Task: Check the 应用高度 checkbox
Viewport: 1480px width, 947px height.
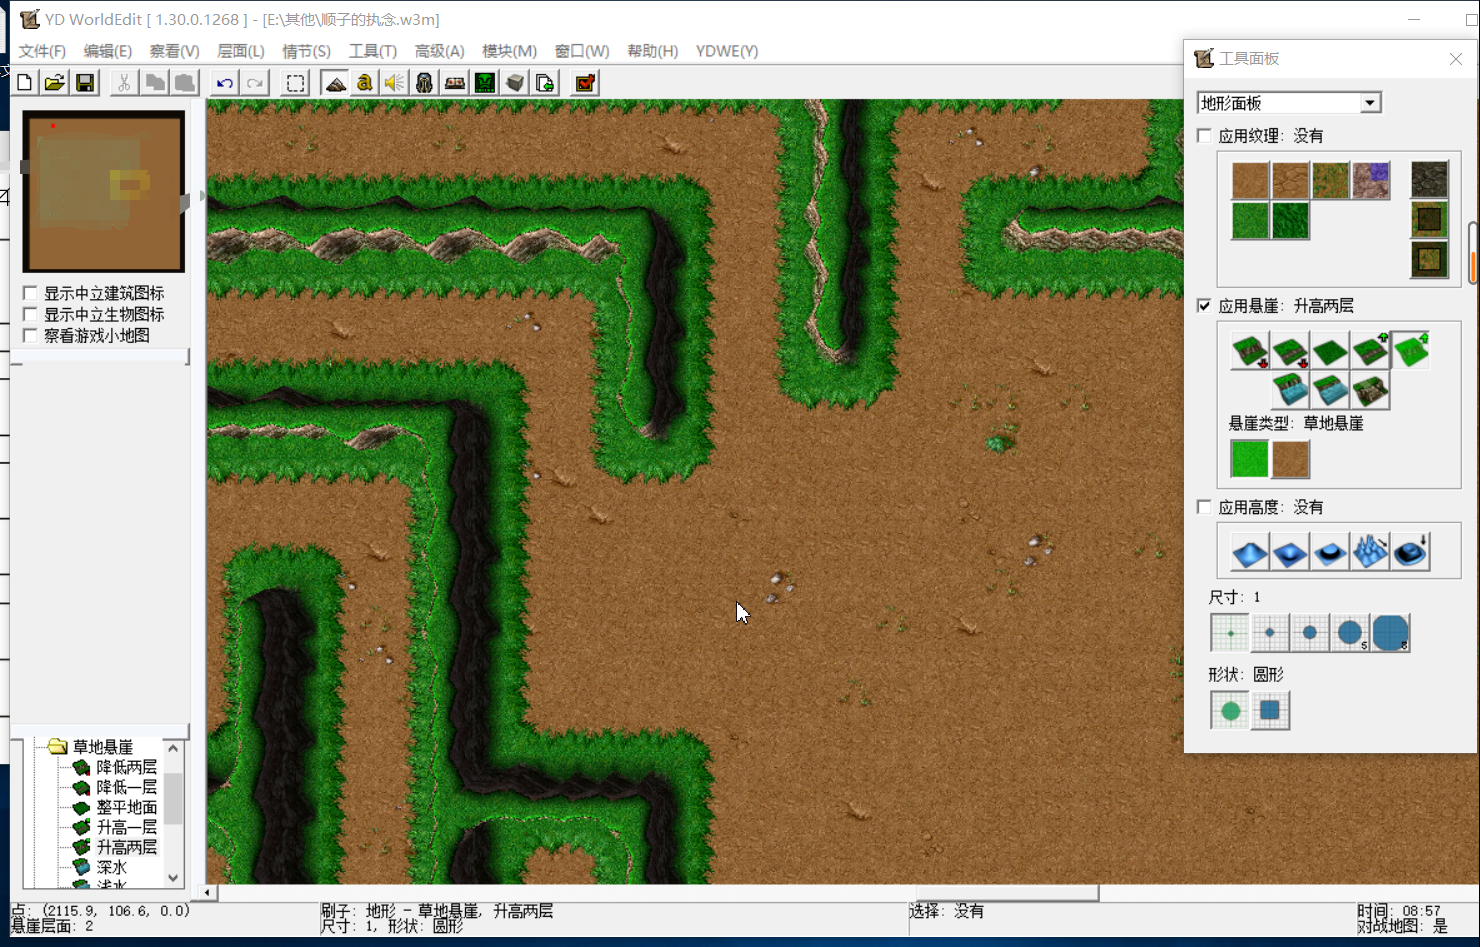Action: point(1204,507)
